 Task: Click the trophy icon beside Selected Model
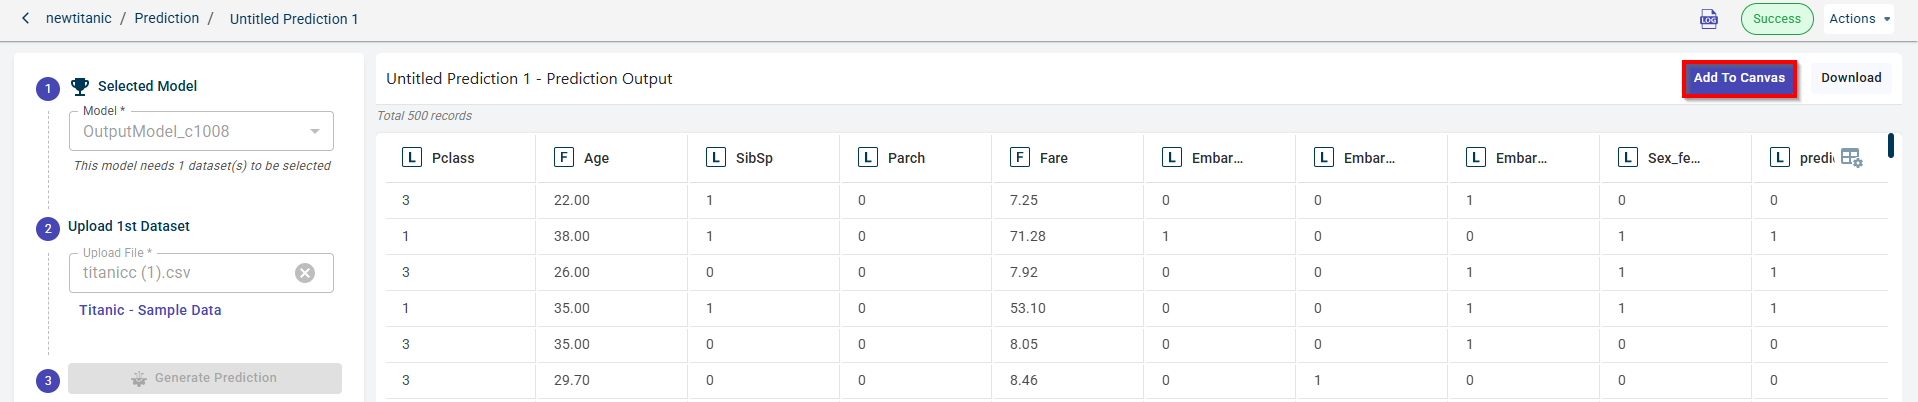[x=80, y=86]
